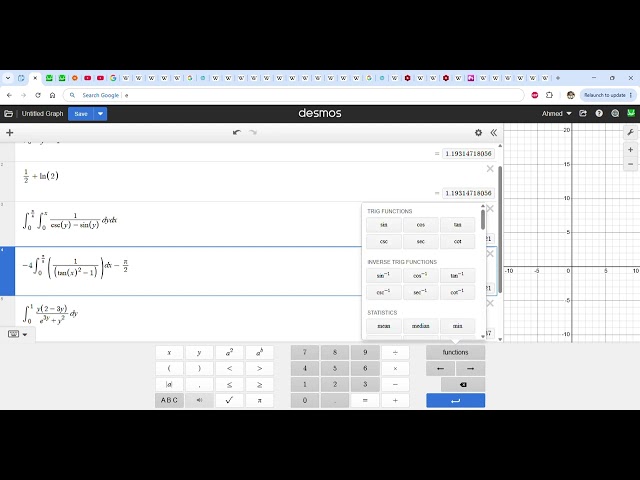Click the Relaunch to update button
The width and height of the screenshot is (640, 480).
click(608, 95)
